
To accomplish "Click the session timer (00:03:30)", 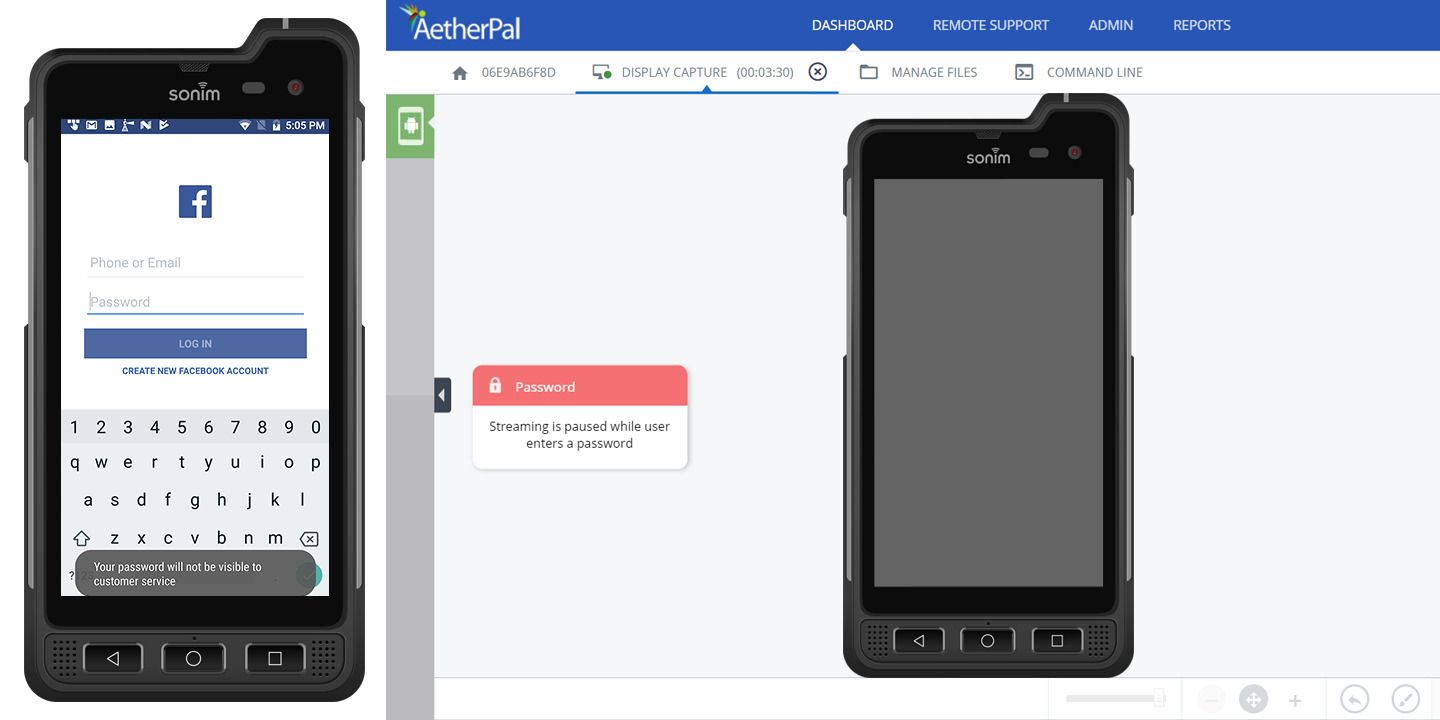I will (x=765, y=72).
